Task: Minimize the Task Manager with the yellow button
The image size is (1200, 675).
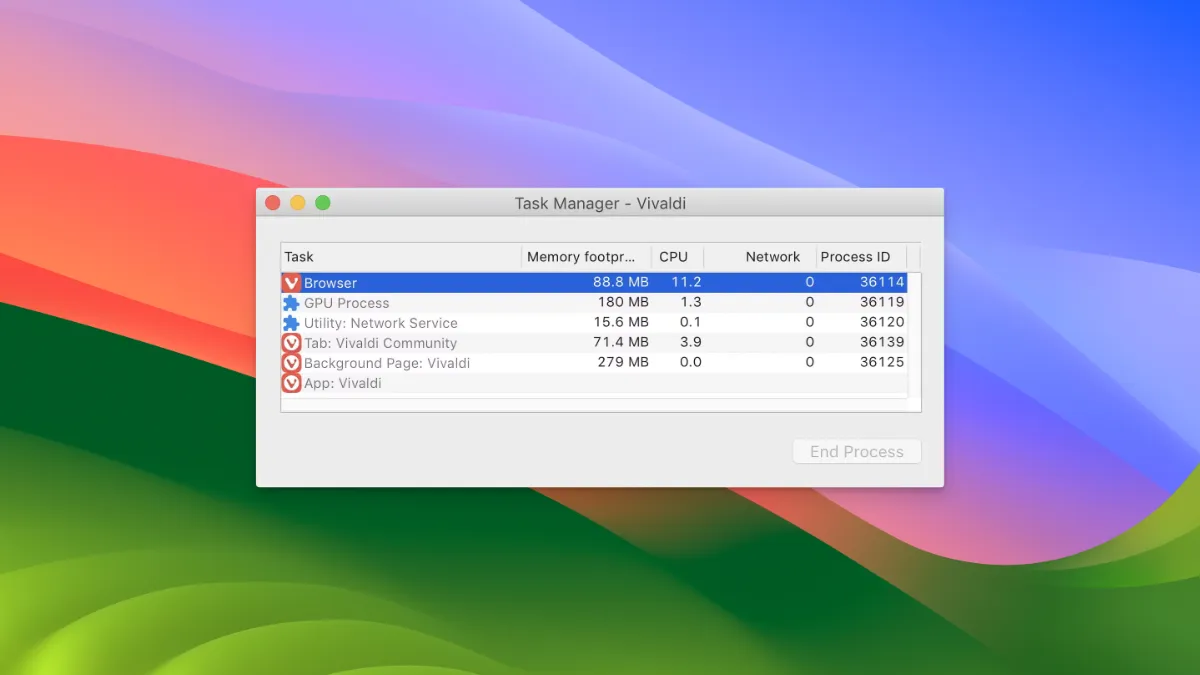Action: pyautogui.click(x=297, y=203)
